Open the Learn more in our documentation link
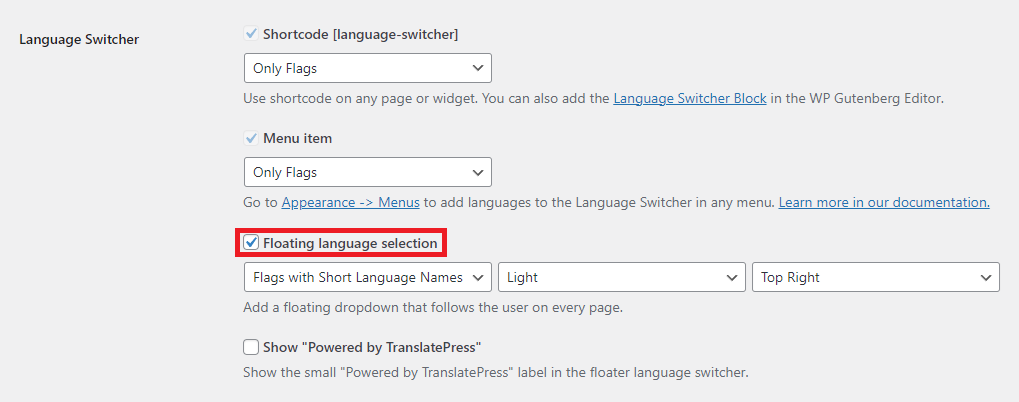 [x=884, y=202]
